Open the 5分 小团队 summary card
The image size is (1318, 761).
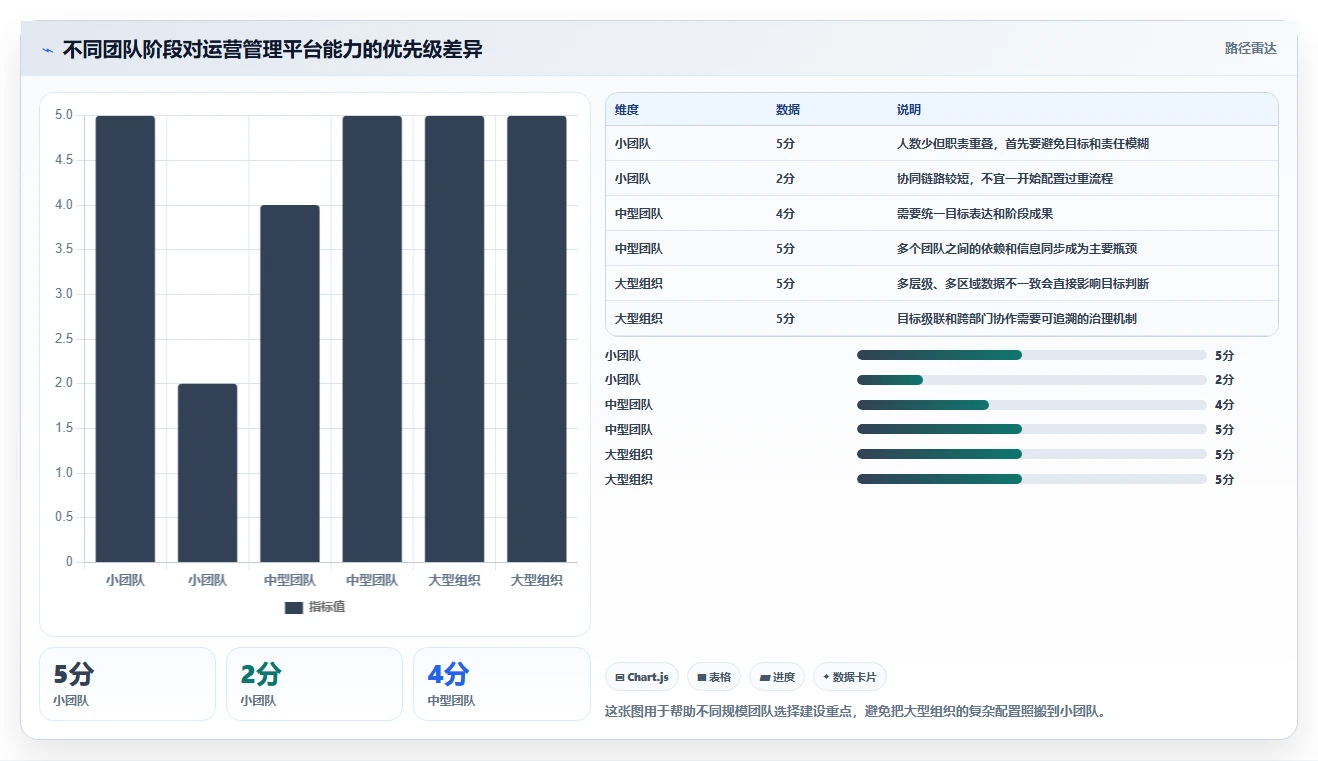[127, 684]
